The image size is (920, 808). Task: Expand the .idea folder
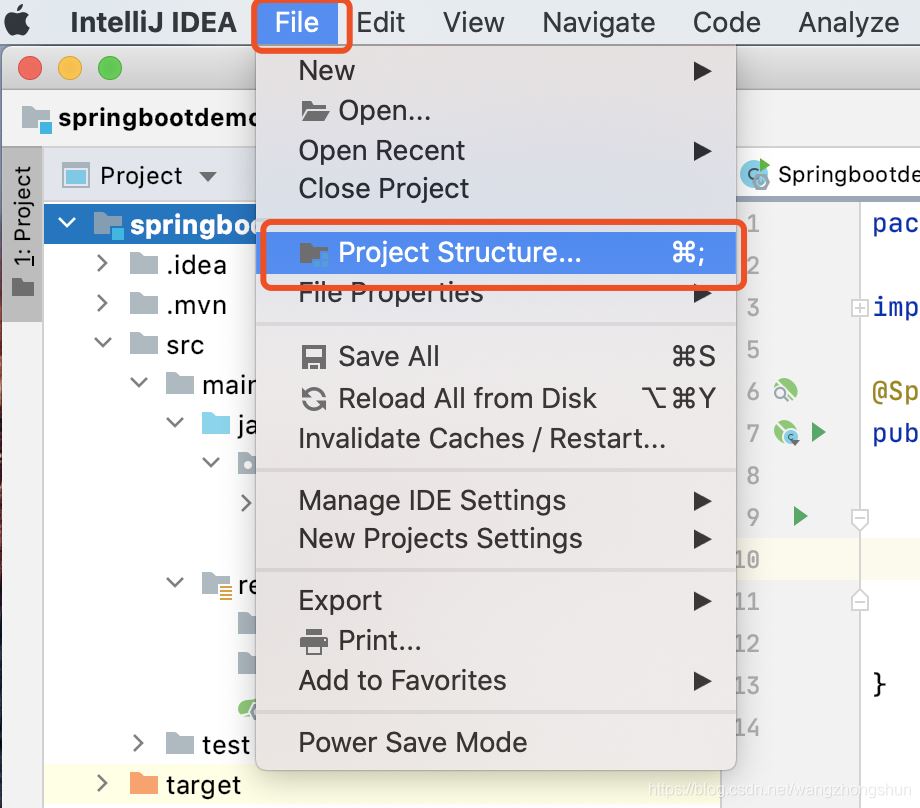[100, 264]
